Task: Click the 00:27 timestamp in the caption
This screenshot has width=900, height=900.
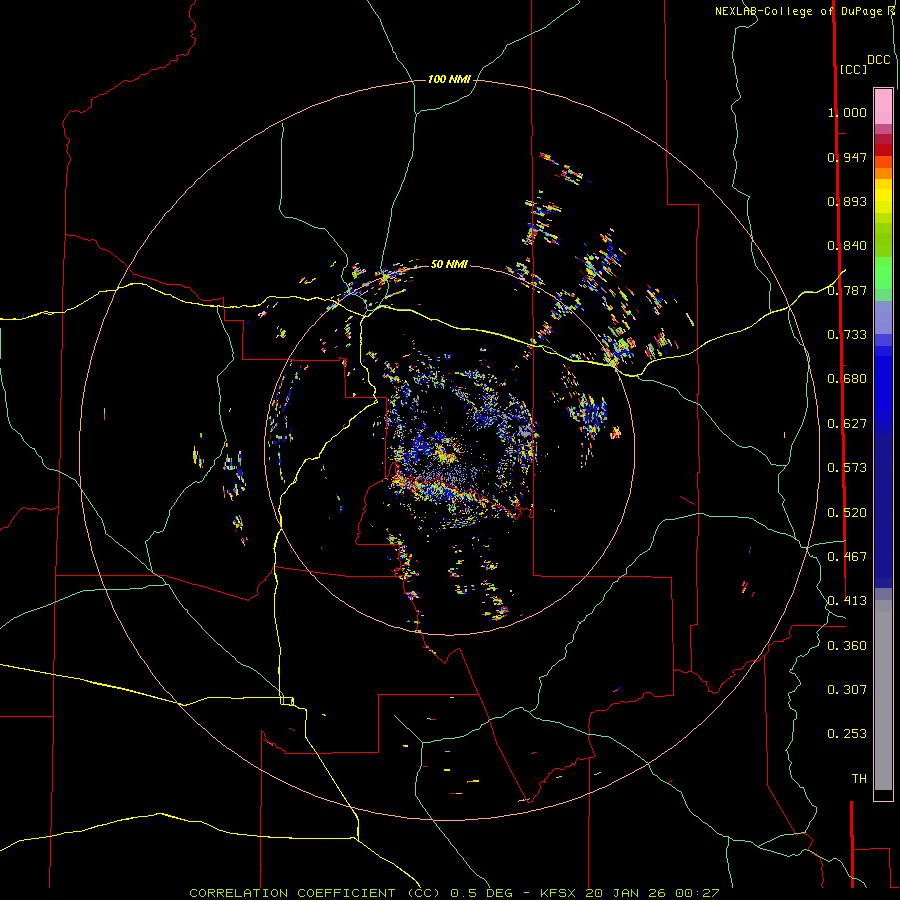Action: click(697, 893)
